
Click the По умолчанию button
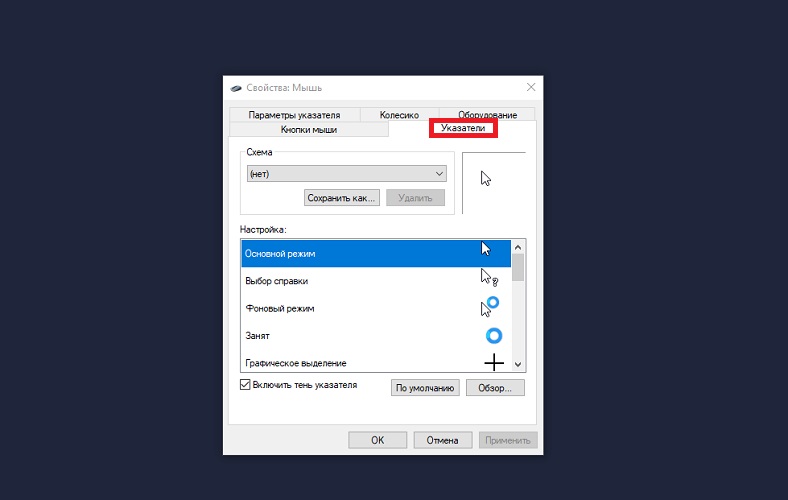pos(425,388)
